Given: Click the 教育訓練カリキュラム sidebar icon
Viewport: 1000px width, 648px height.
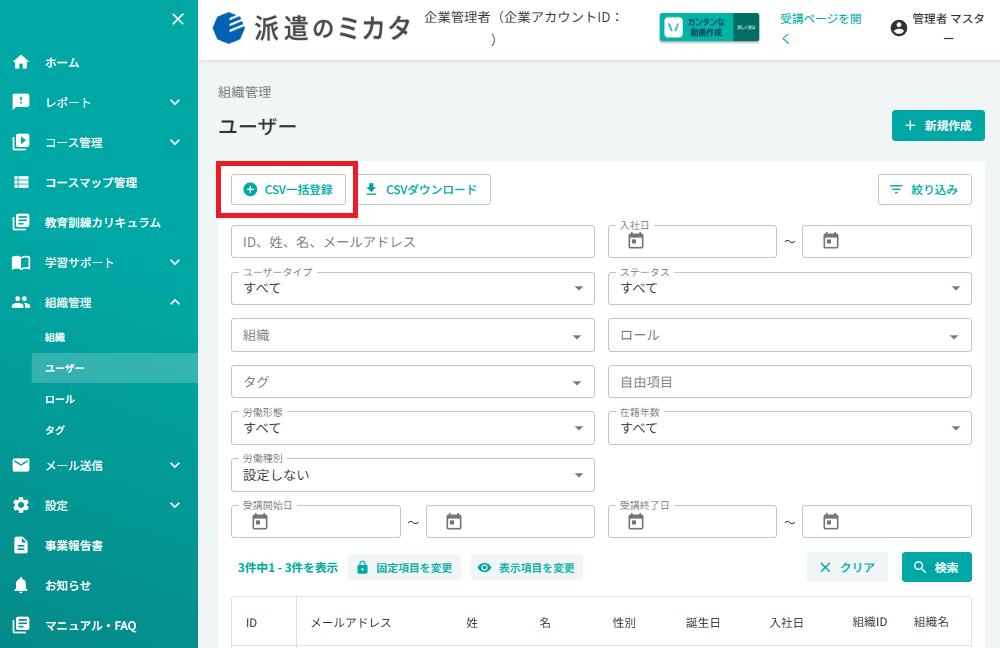Looking at the screenshot, I should pyautogui.click(x=21, y=222).
